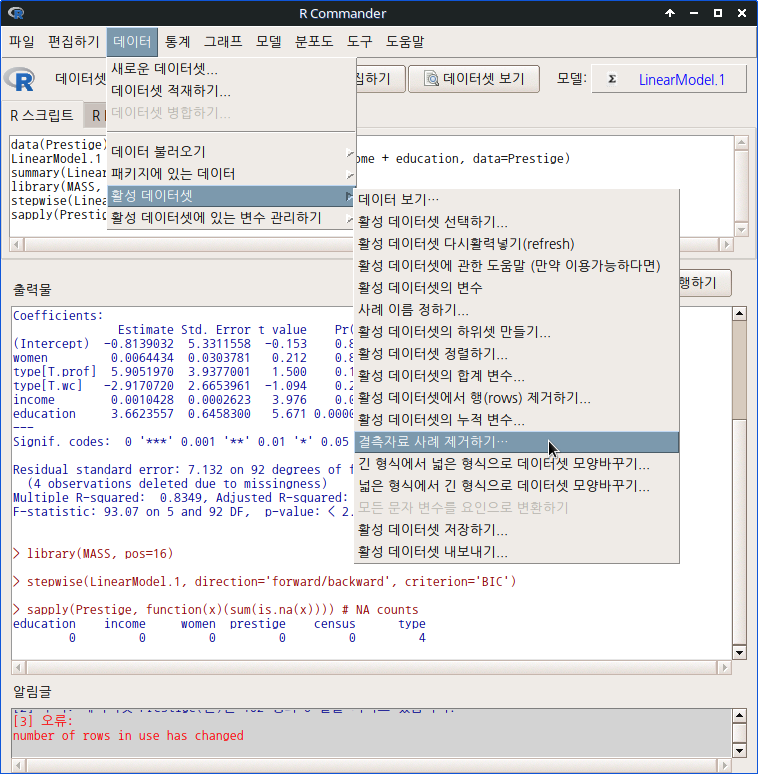
Task: Choose 활성 데이터셋 내보내기... entry
Action: pos(517,552)
